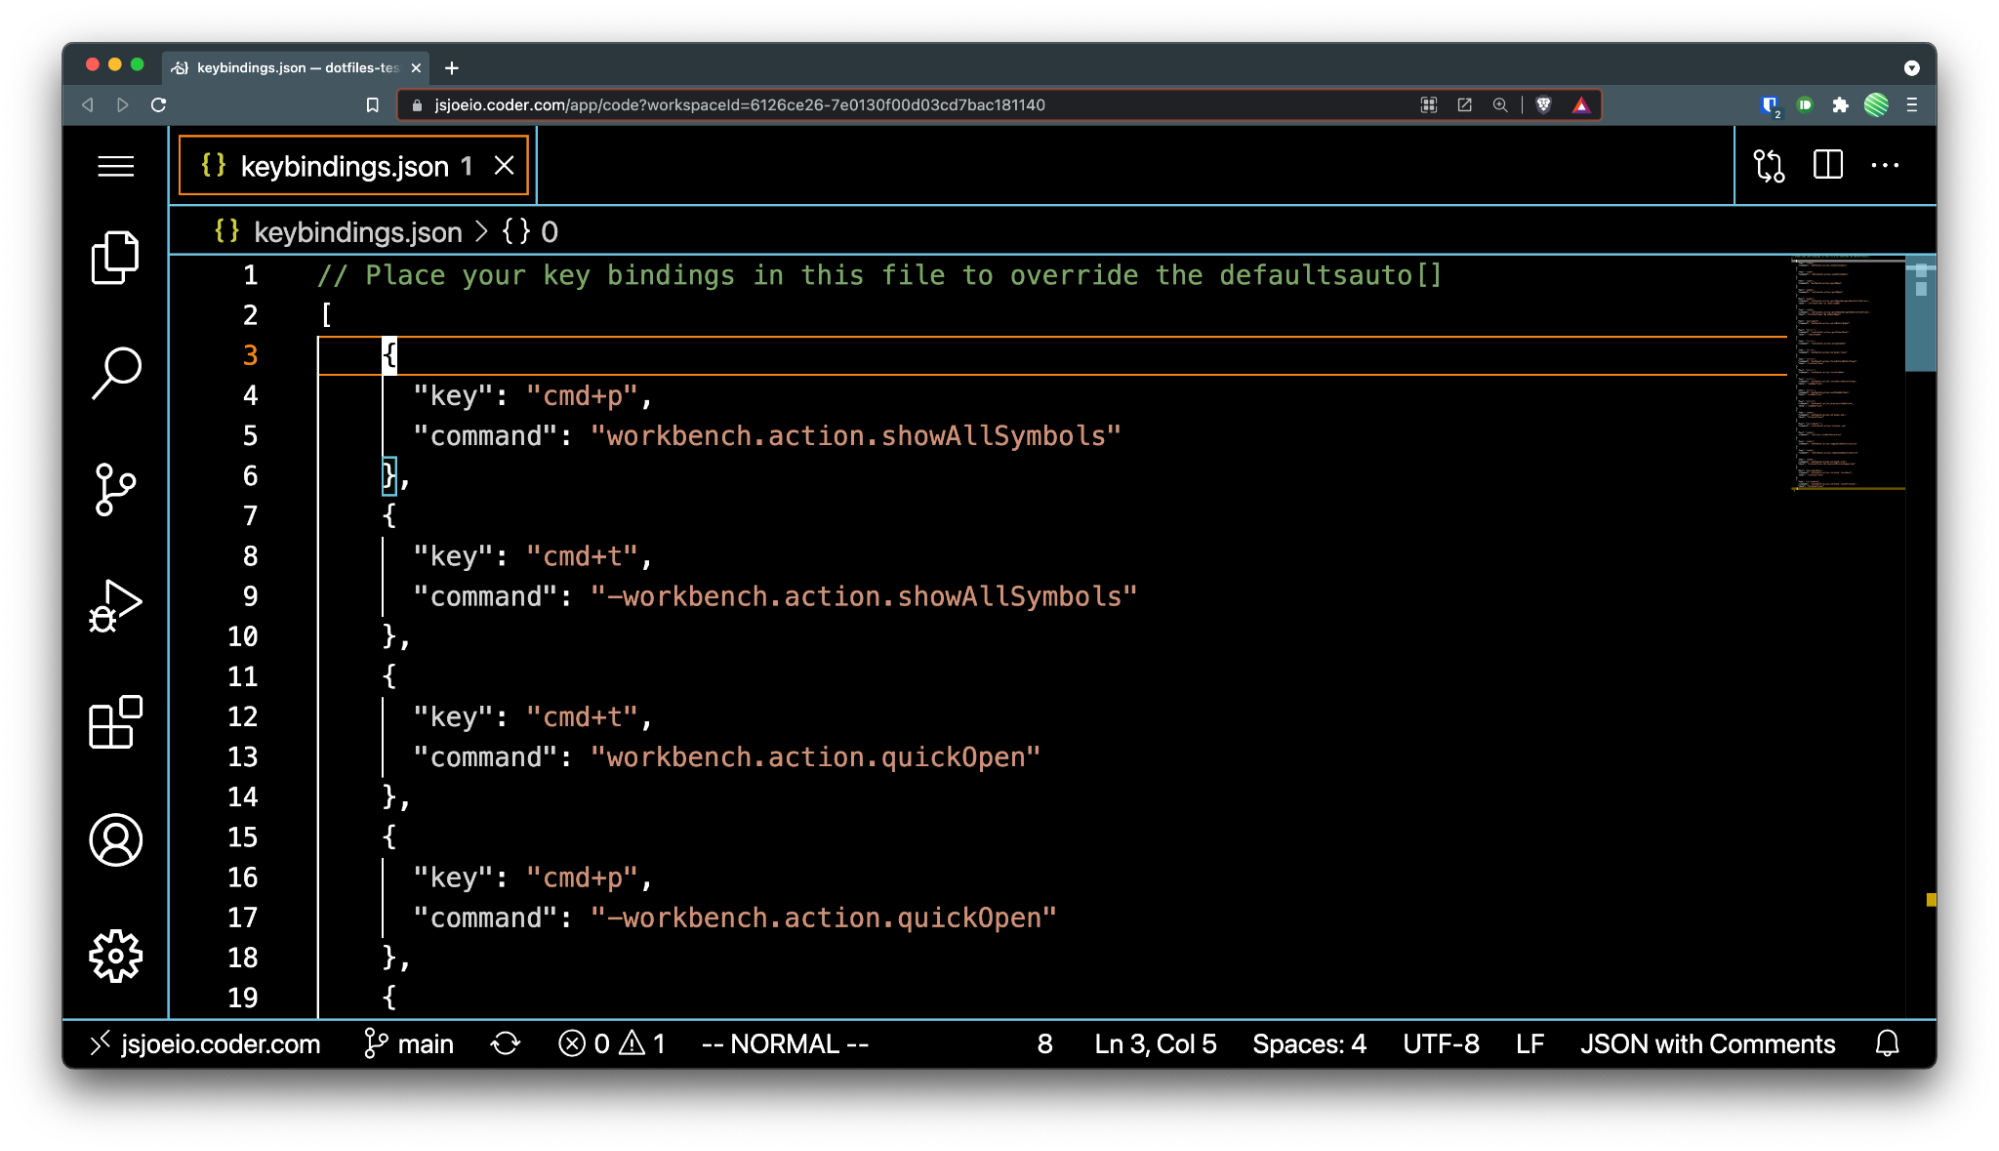Open the Manage settings gear
The width and height of the screenshot is (1999, 1151).
tap(114, 956)
